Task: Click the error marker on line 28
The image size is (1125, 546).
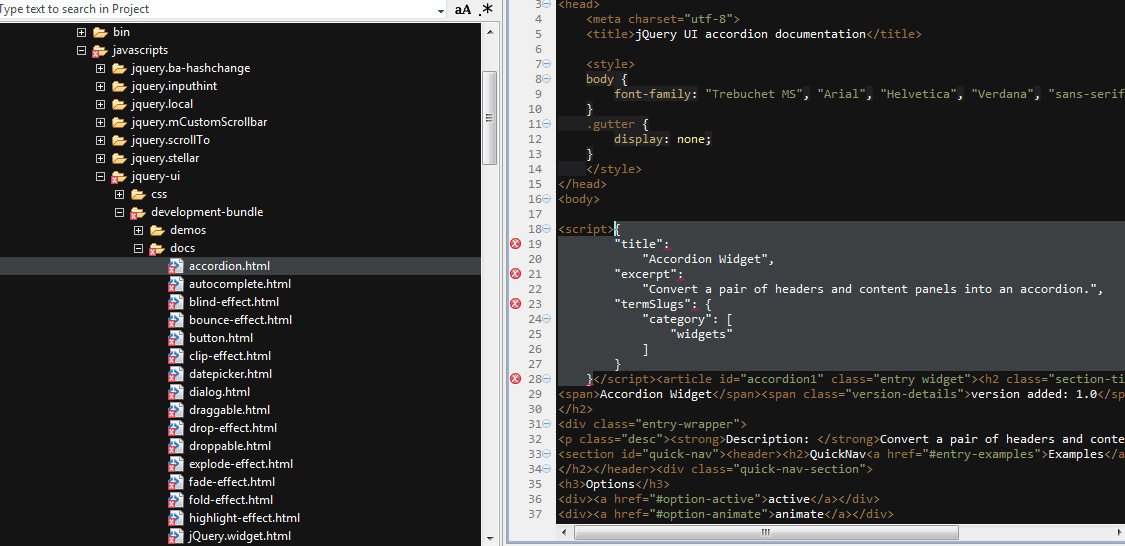Action: pyautogui.click(x=516, y=379)
